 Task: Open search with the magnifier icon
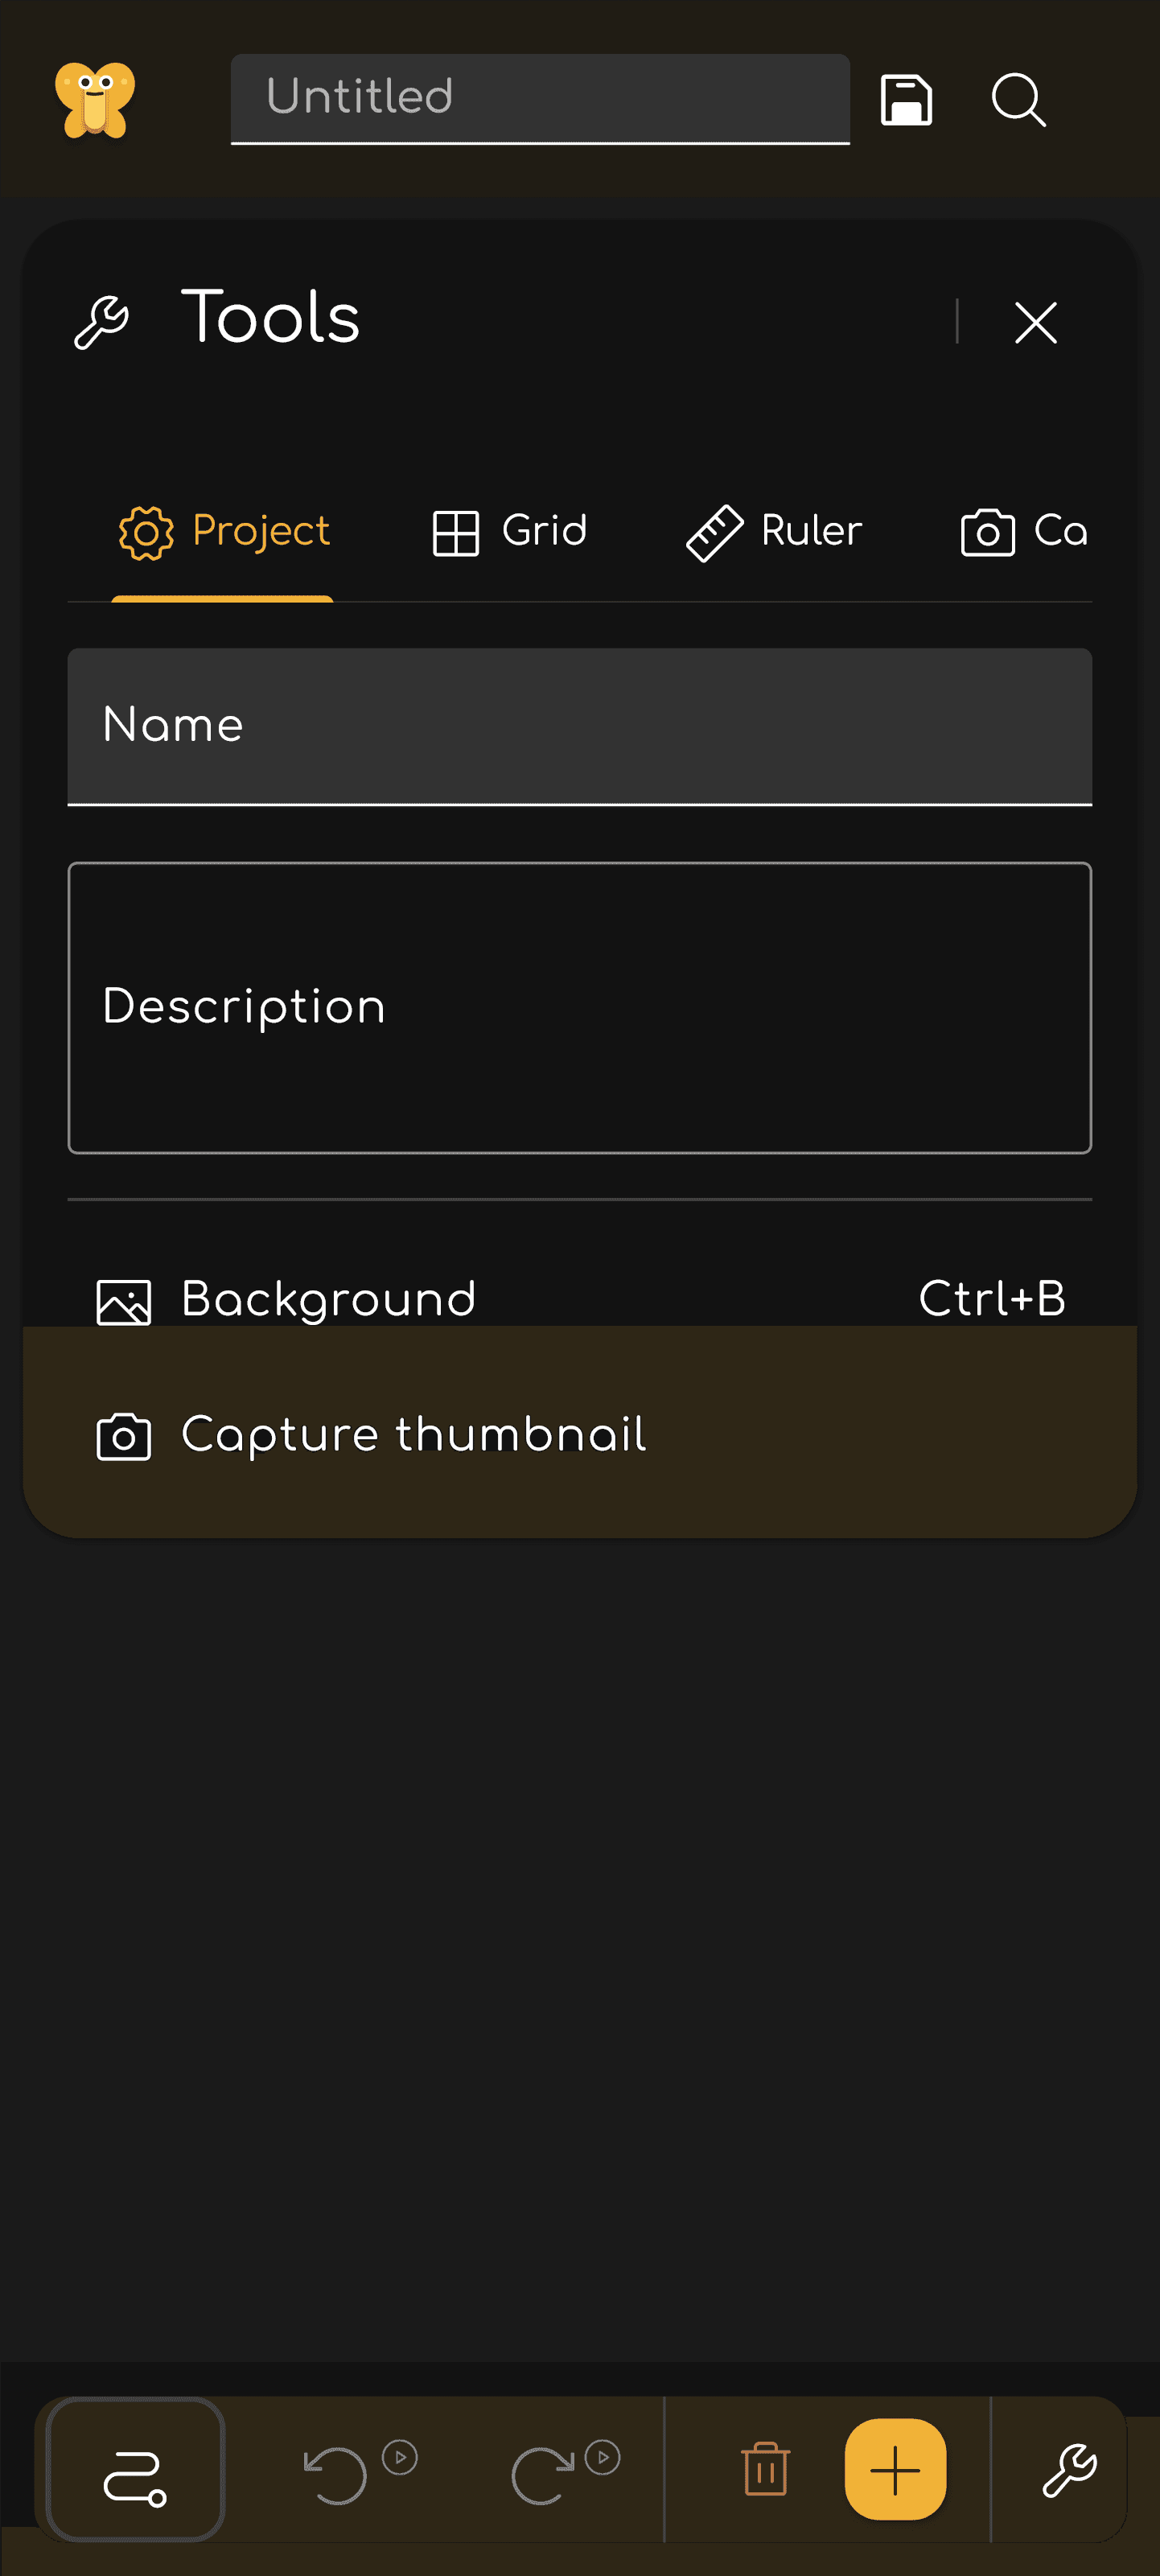click(x=1018, y=100)
